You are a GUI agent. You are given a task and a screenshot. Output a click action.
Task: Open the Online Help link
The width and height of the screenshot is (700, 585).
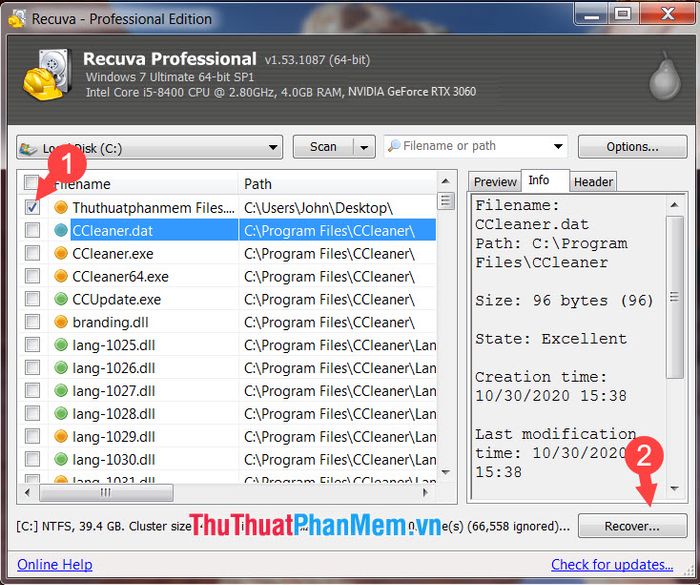(55, 564)
